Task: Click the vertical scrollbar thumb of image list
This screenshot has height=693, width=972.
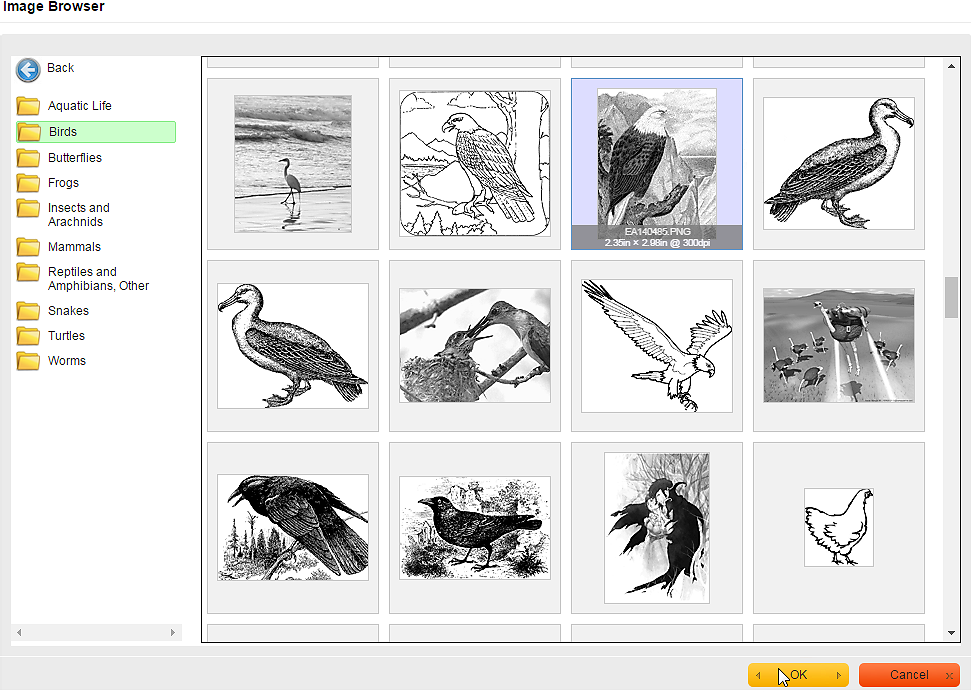Action: pyautogui.click(x=951, y=298)
